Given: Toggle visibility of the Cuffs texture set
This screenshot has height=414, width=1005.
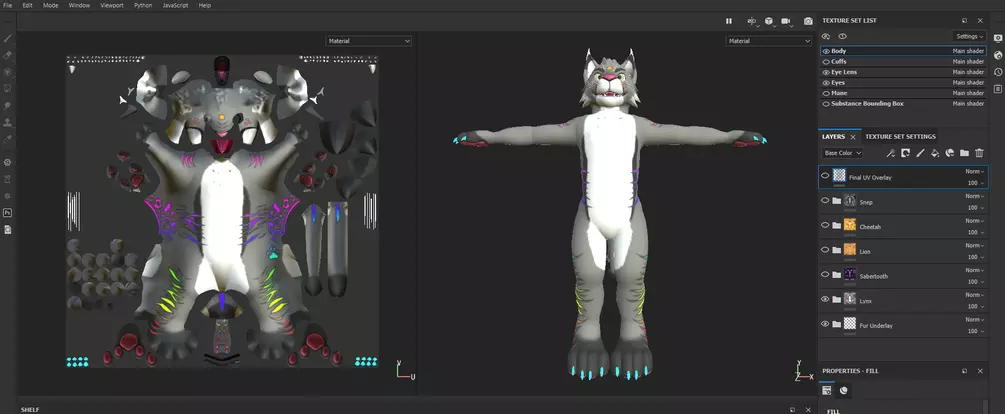Looking at the screenshot, I should pyautogui.click(x=826, y=62).
